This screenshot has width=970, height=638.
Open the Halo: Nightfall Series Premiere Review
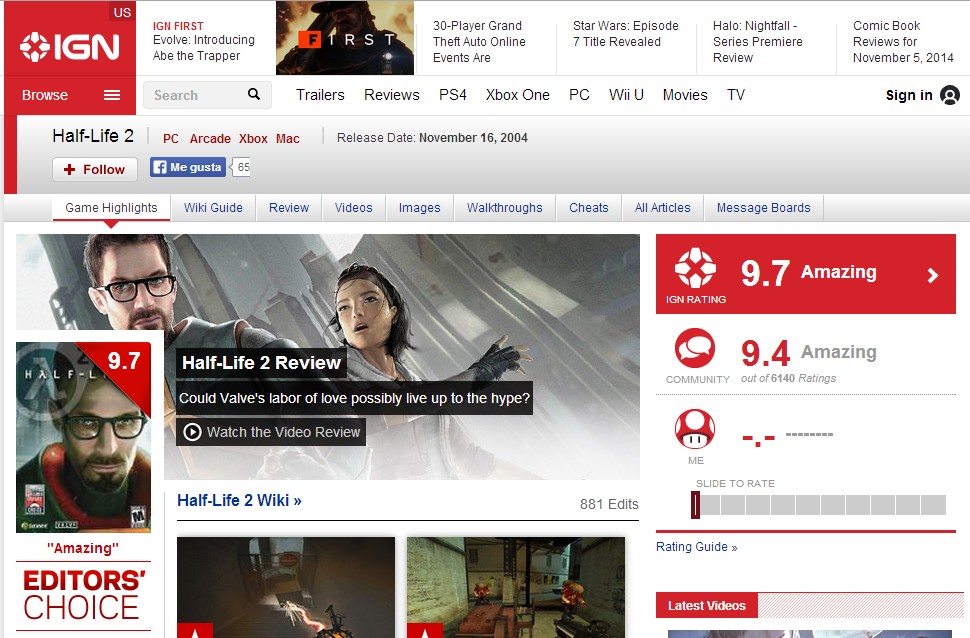tap(758, 41)
